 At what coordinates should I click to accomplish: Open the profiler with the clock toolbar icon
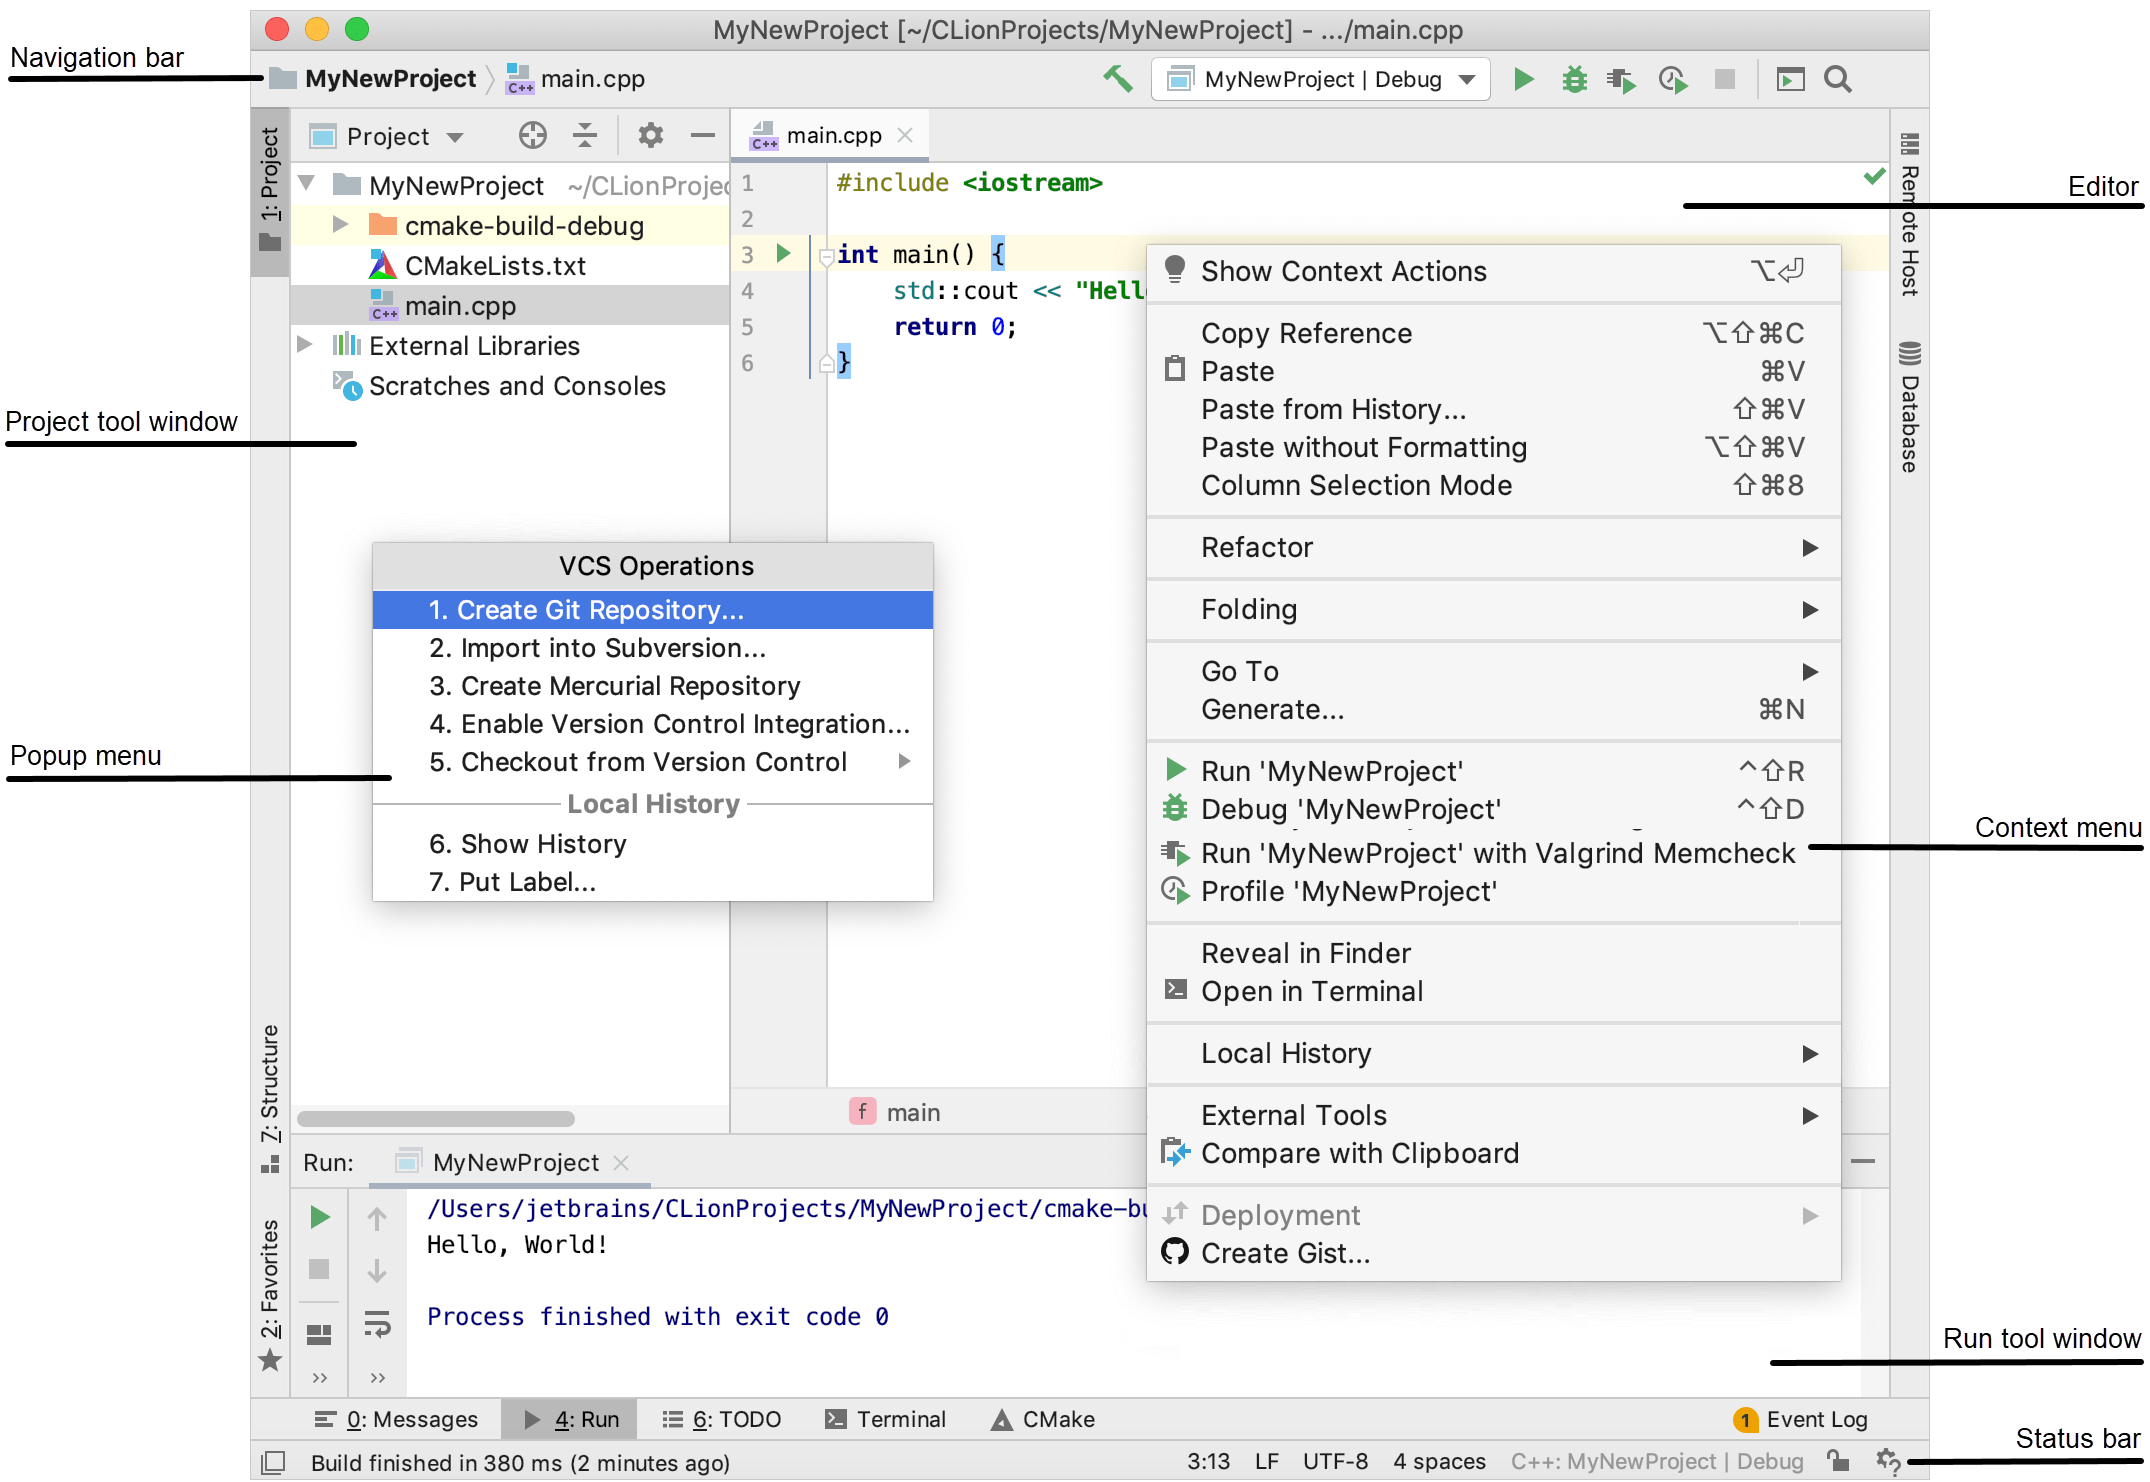point(1672,79)
